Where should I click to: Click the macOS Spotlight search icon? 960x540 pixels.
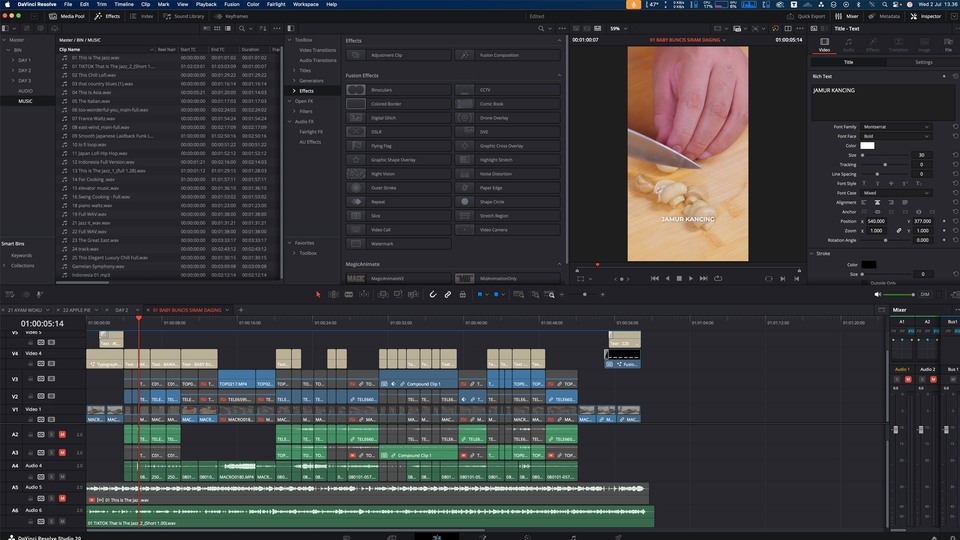(886, 4)
